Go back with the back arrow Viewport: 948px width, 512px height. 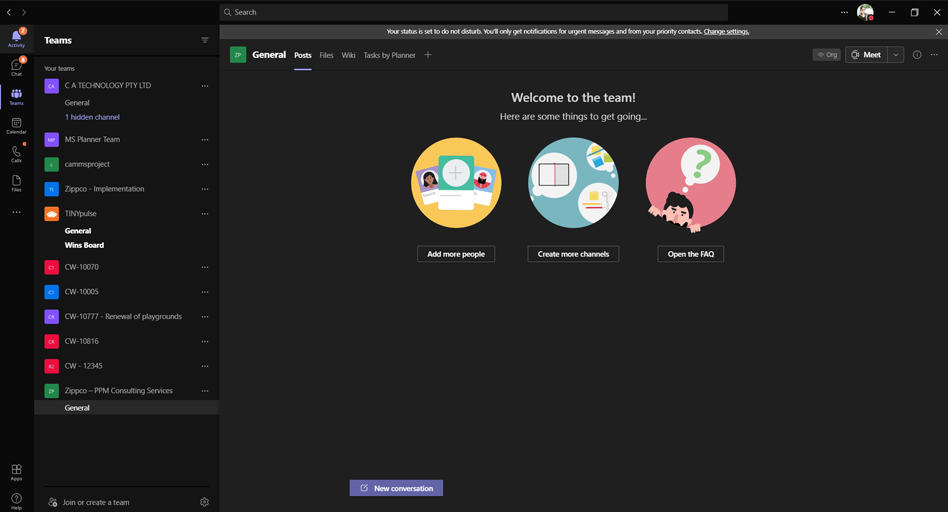pyautogui.click(x=8, y=12)
